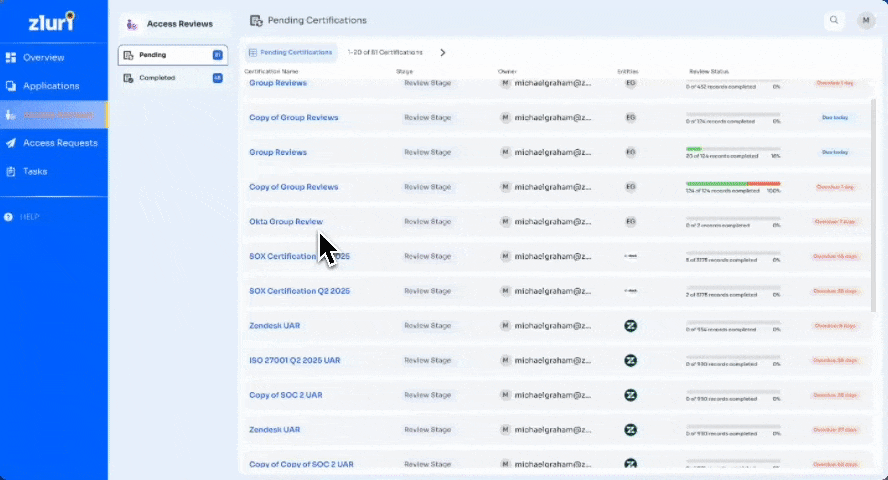This screenshot has height=480, width=888.
Task: Select the Completed list in Access Reviews
Action: tap(173, 78)
